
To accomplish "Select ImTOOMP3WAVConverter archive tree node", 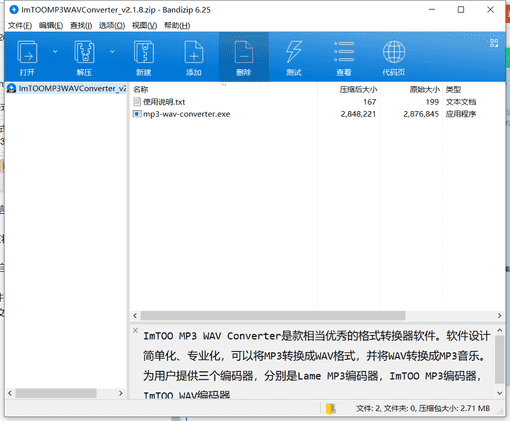I will point(66,88).
